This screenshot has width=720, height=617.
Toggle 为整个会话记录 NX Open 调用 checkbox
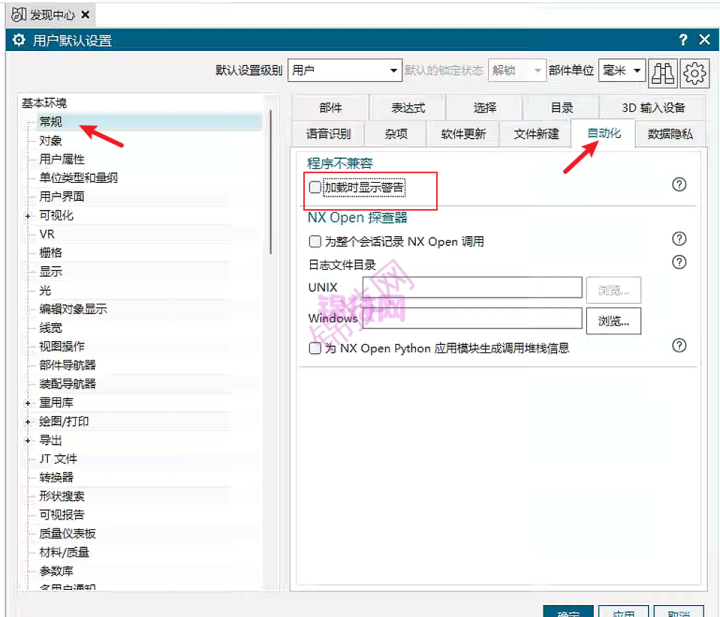pyautogui.click(x=316, y=241)
